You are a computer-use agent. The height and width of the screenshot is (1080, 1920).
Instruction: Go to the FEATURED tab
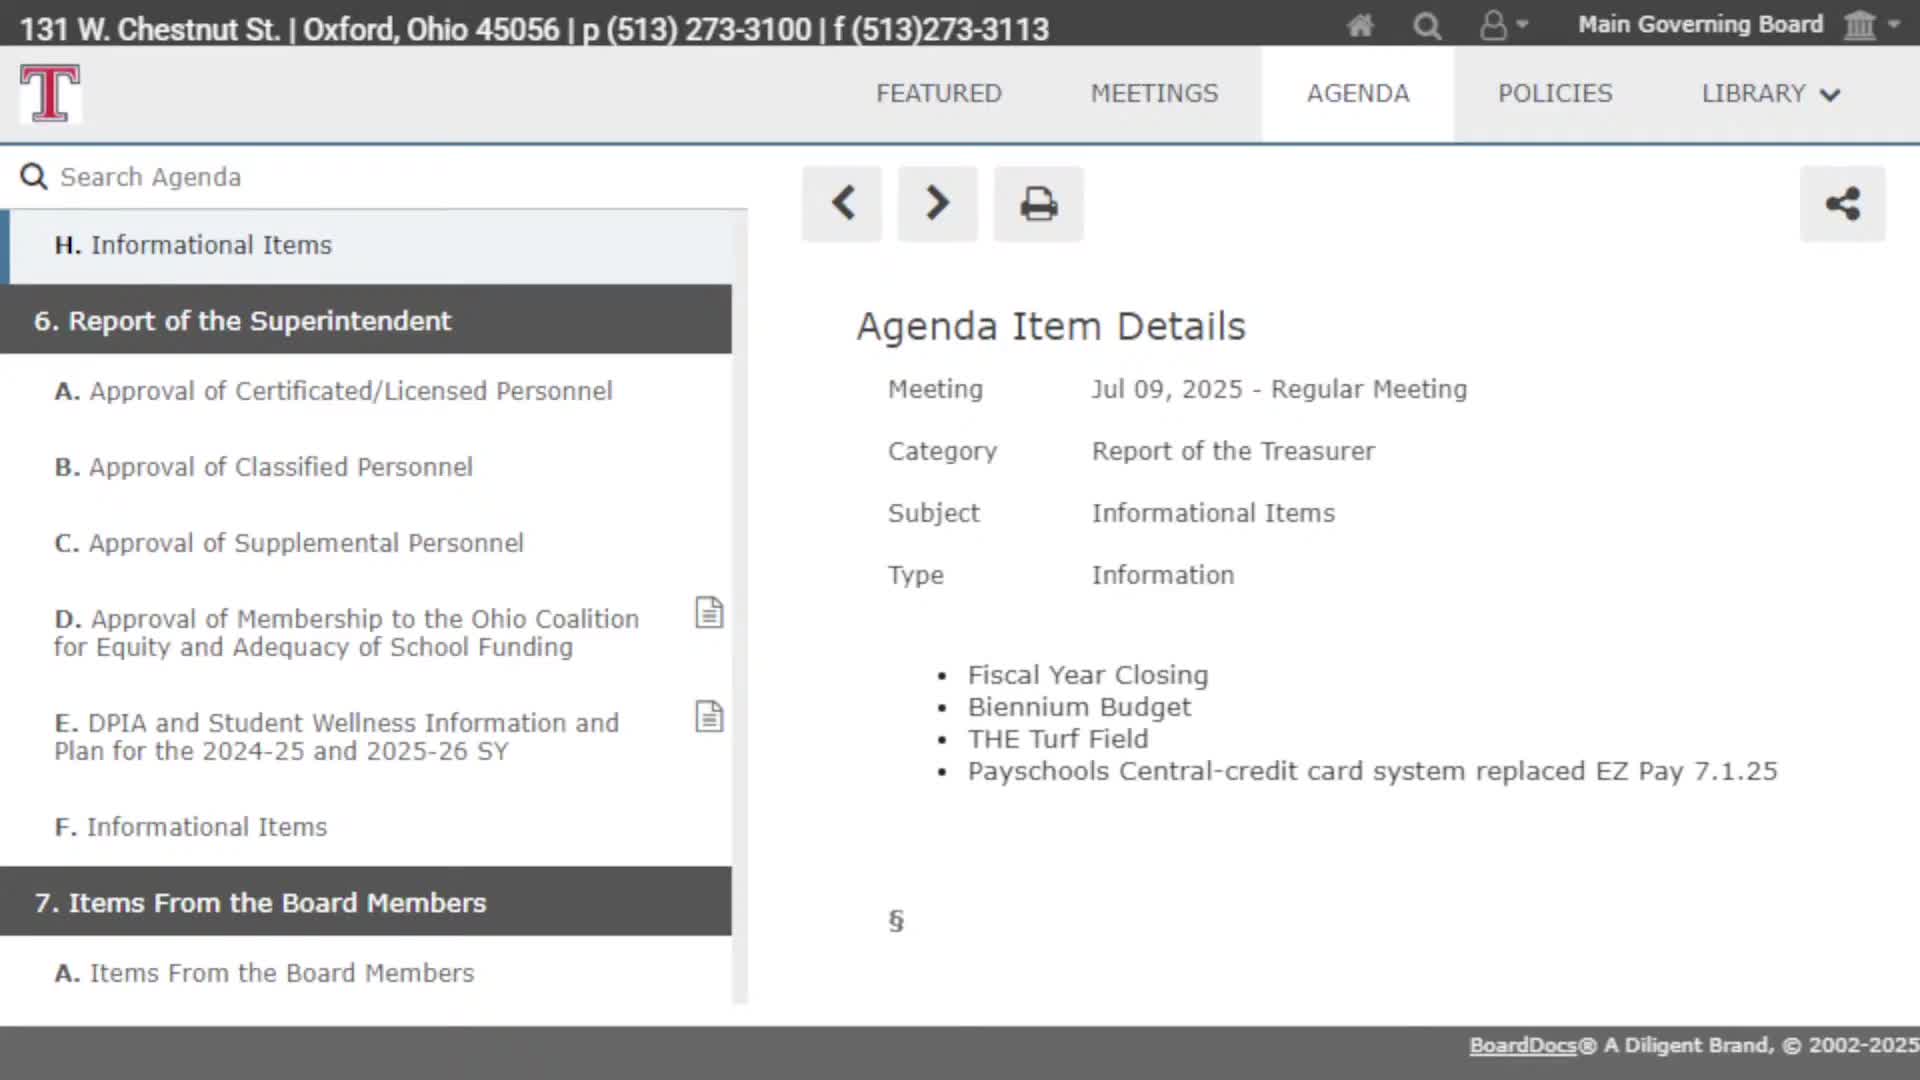(938, 94)
